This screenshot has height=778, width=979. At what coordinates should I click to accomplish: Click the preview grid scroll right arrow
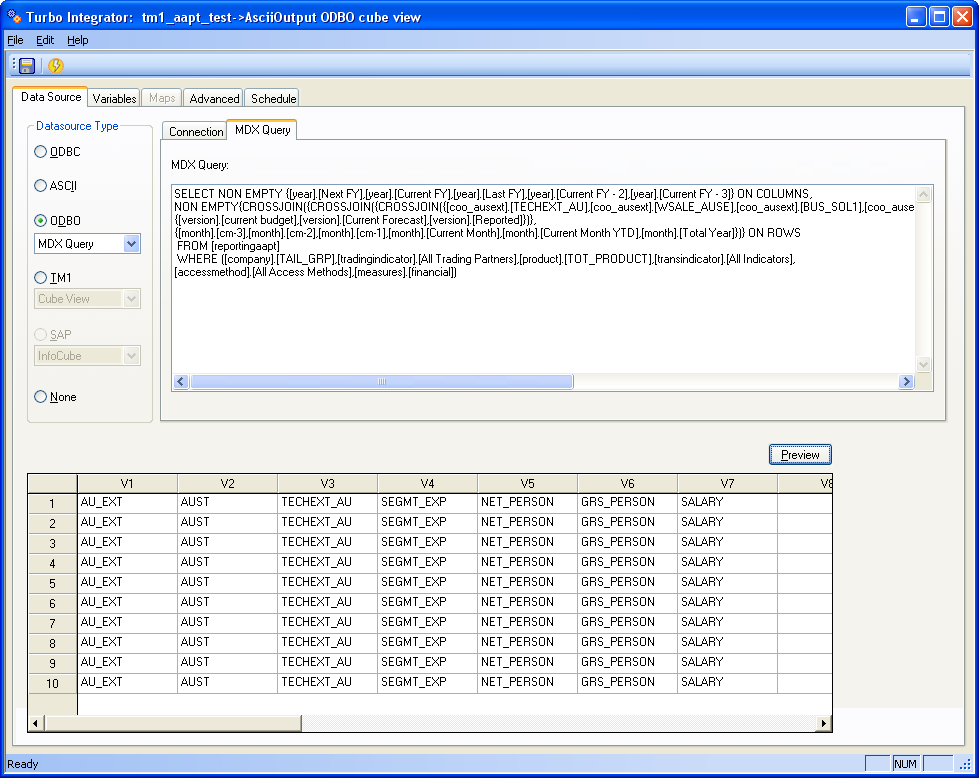[x=824, y=723]
